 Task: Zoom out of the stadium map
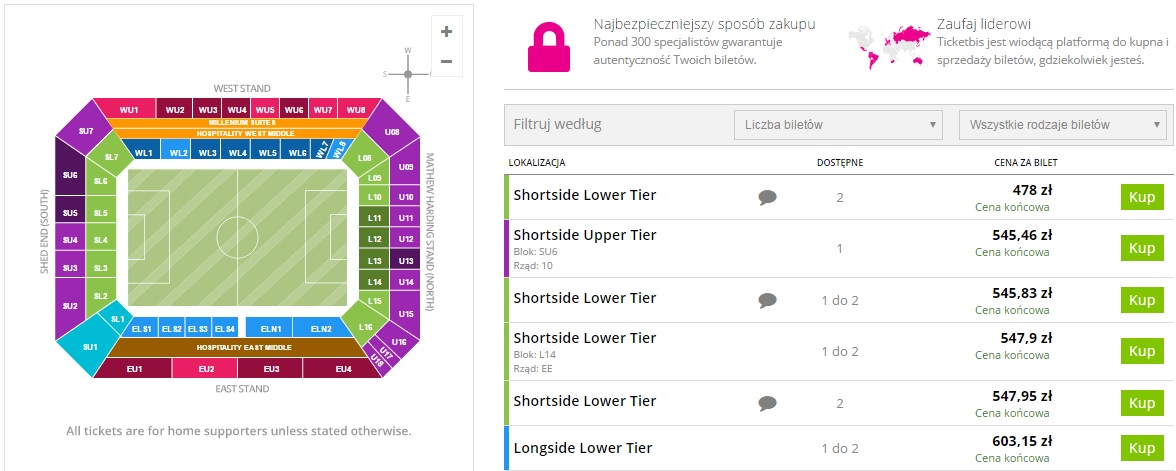coord(446,62)
